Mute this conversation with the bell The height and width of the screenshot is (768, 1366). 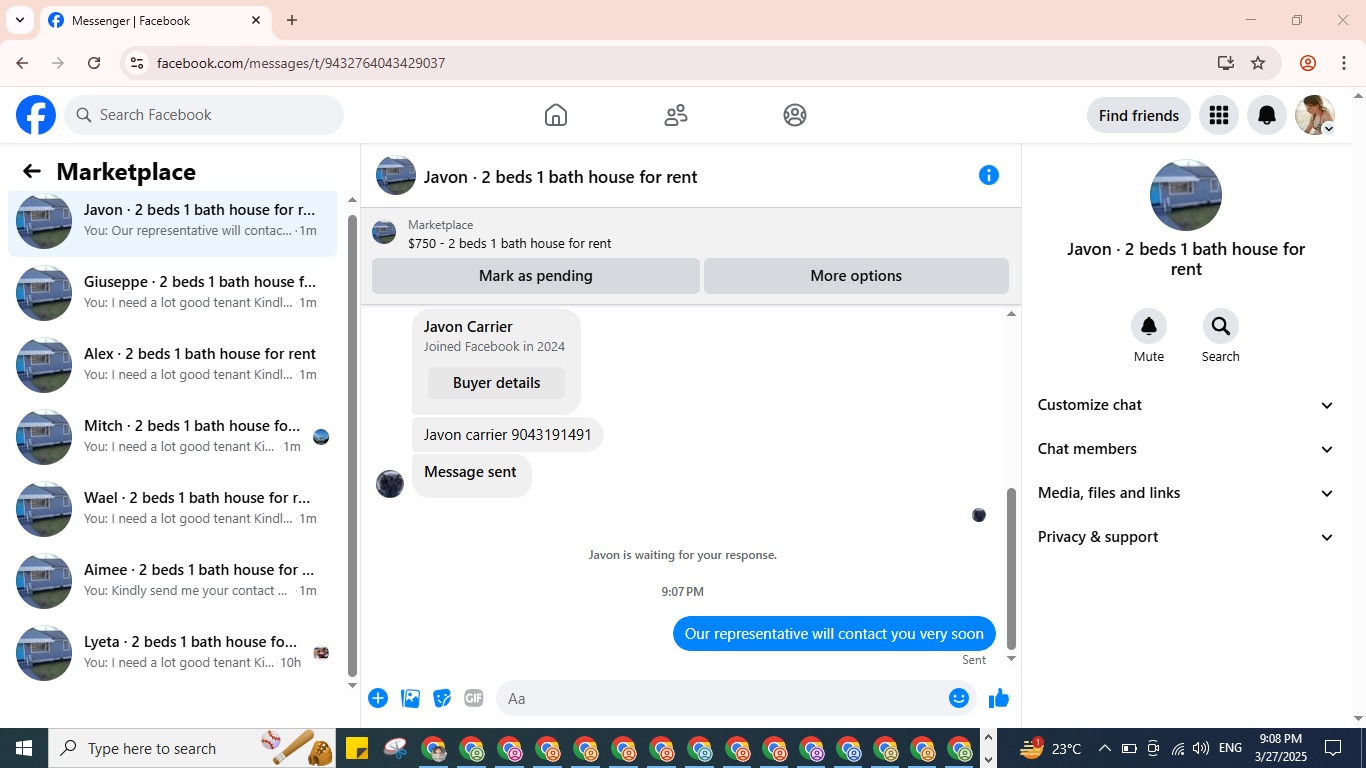(1149, 326)
